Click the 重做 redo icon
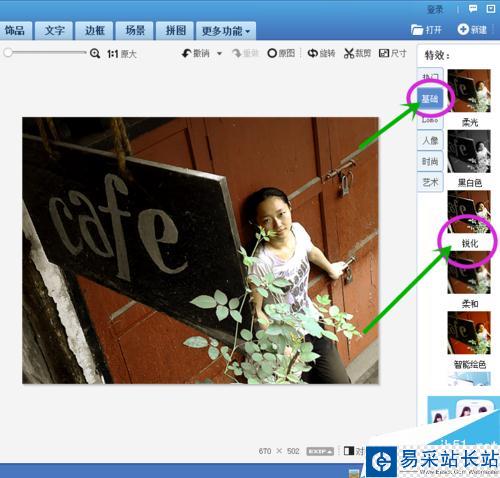This screenshot has height=478, width=500. point(246,53)
